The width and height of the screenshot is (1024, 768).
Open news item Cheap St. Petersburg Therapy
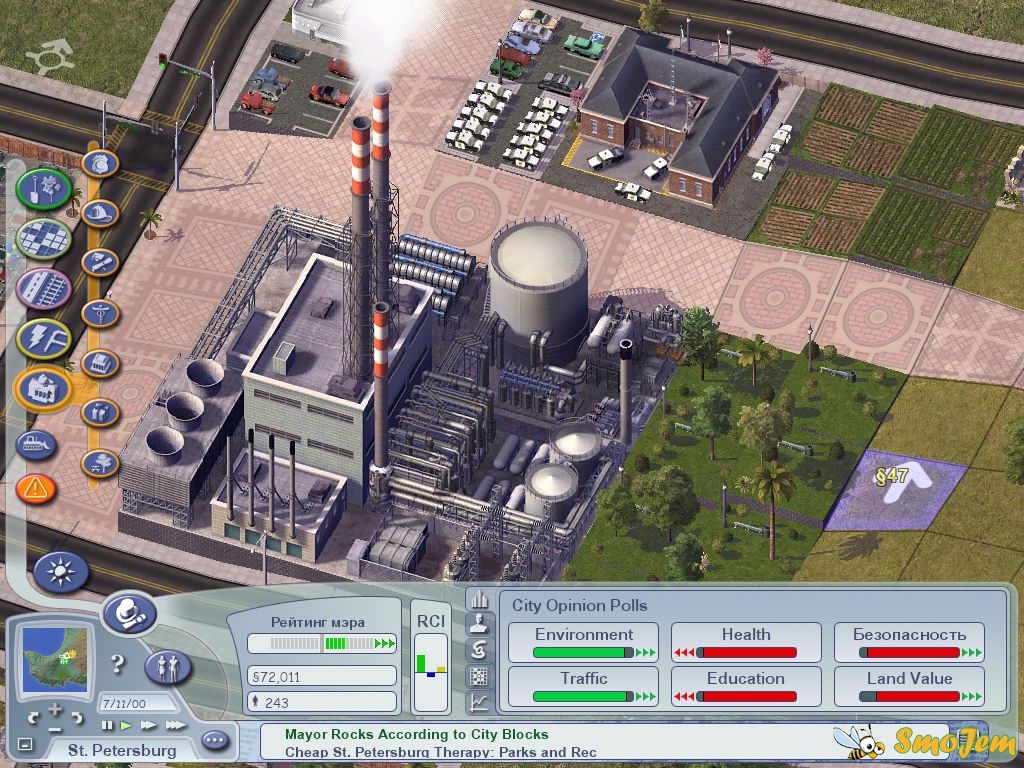pyautogui.click(x=441, y=752)
